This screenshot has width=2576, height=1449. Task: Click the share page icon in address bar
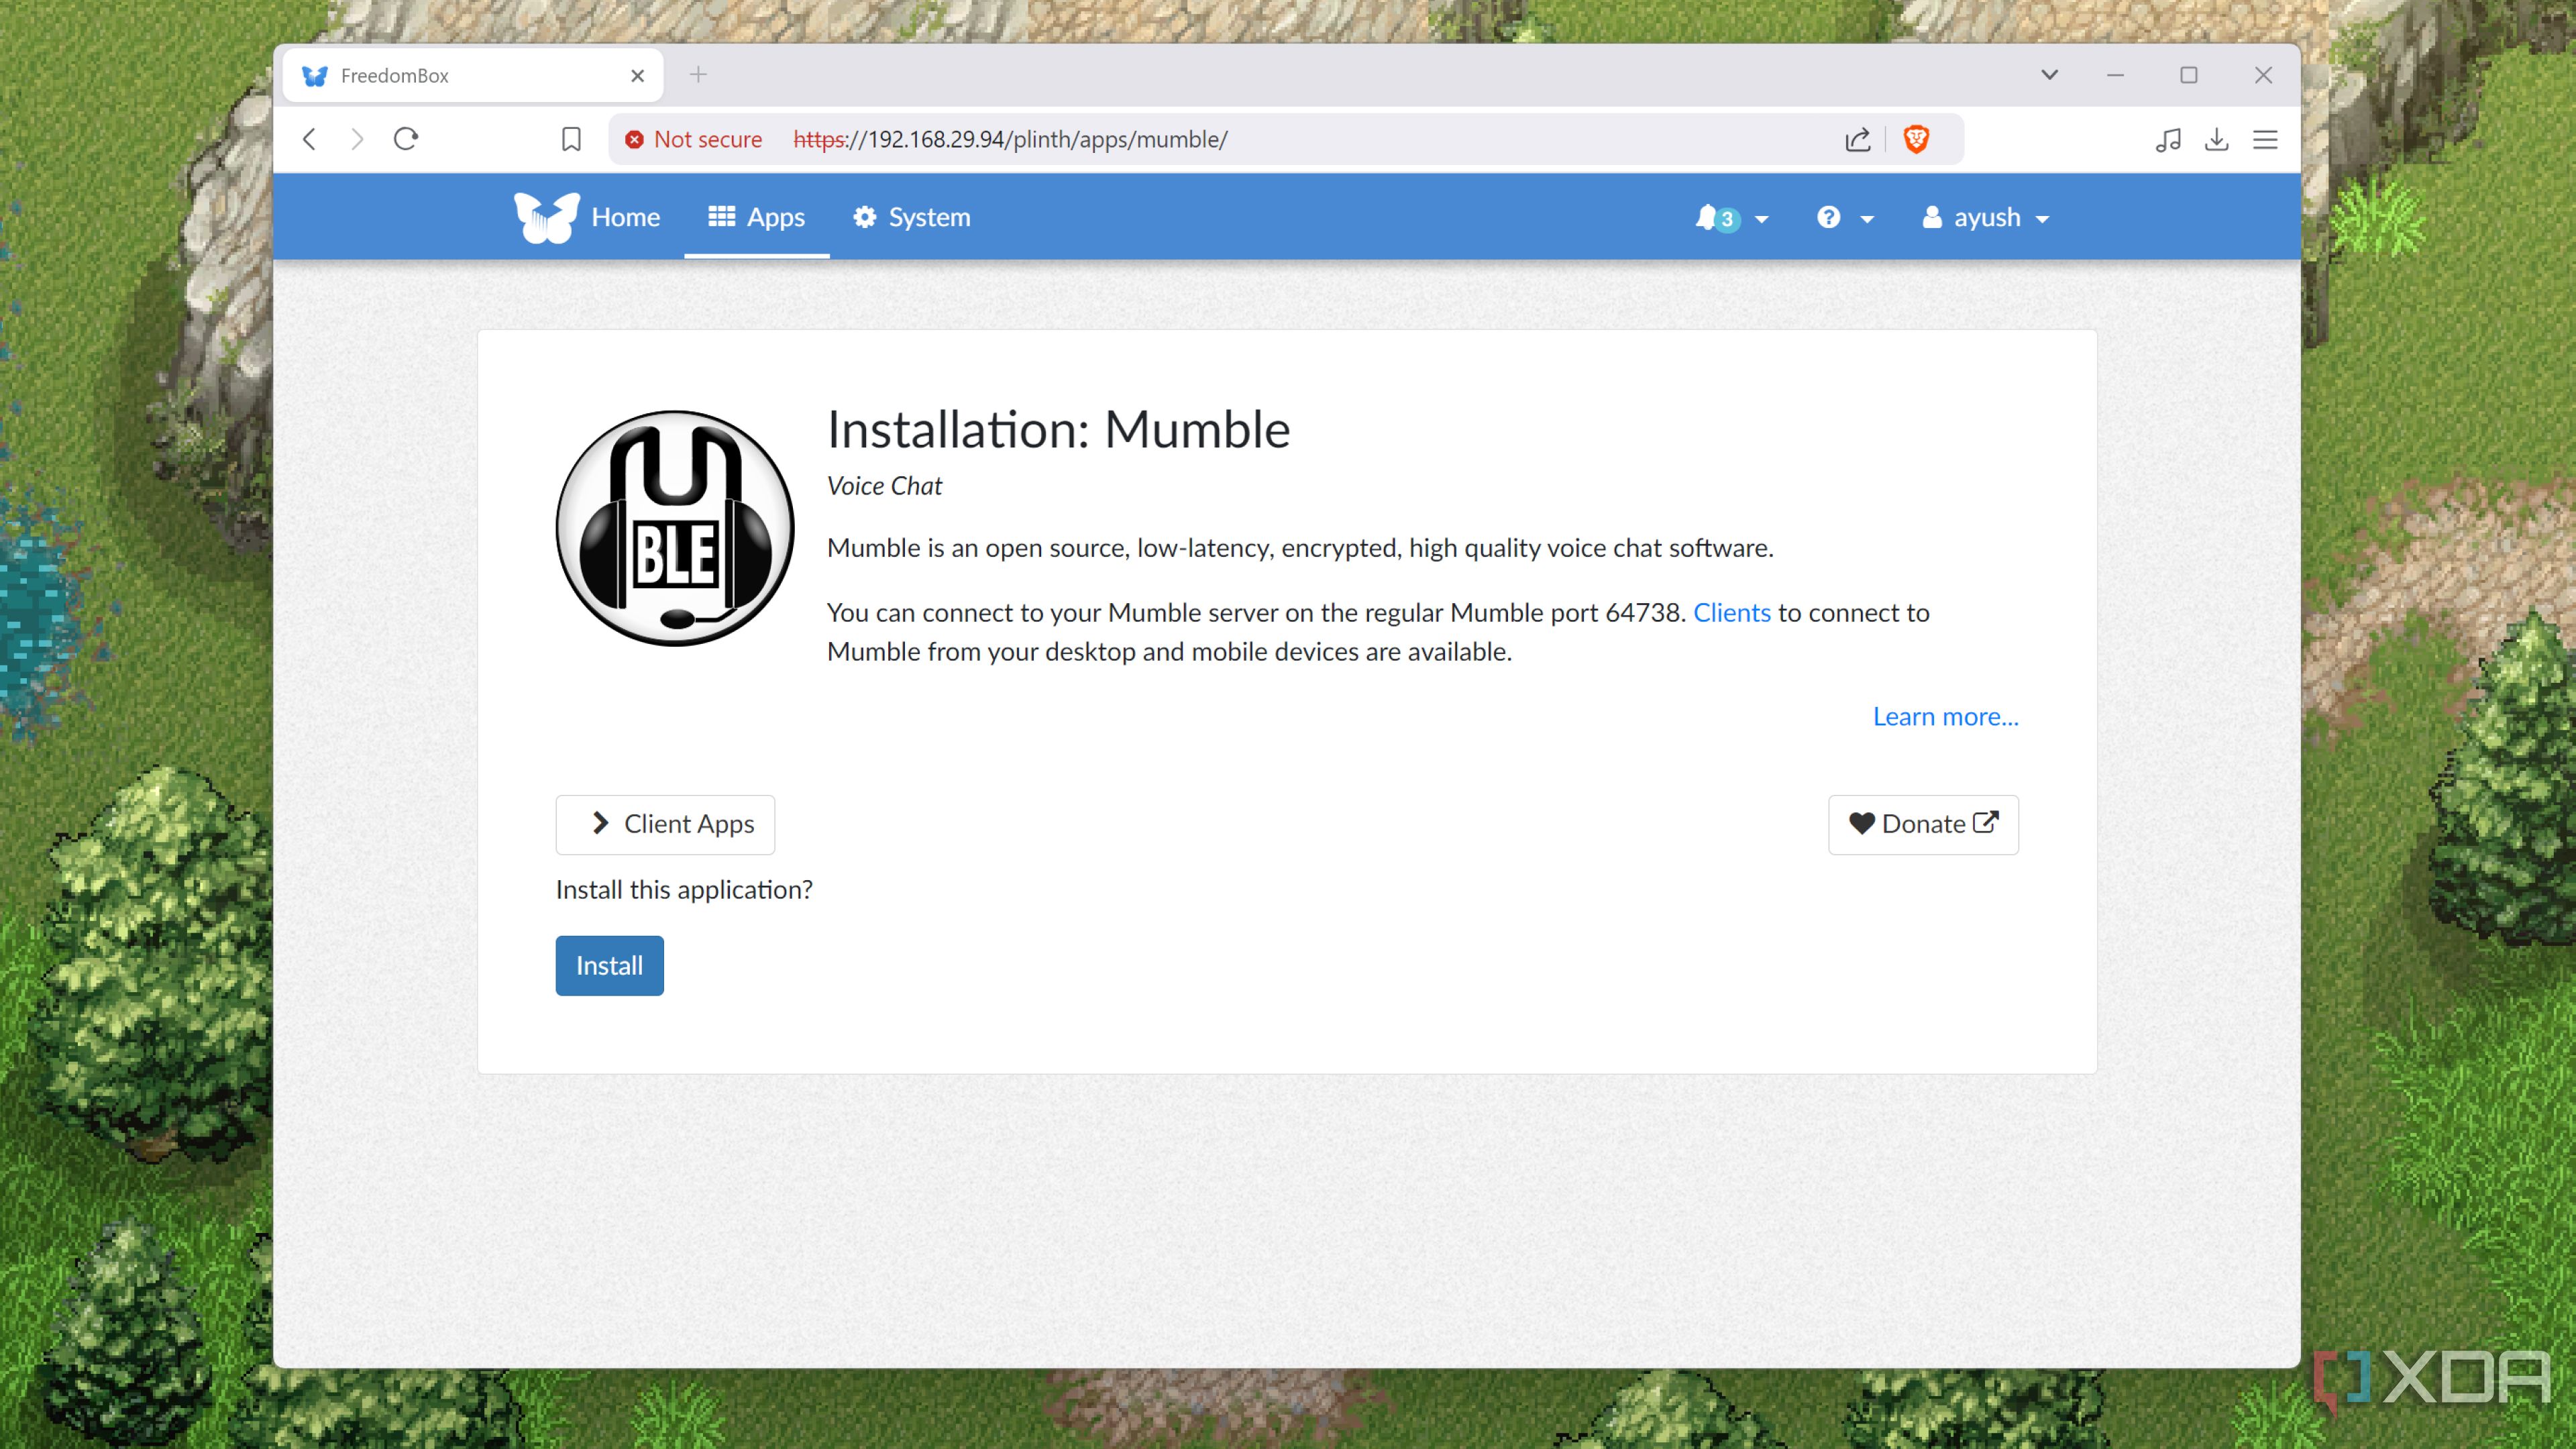(1858, 139)
